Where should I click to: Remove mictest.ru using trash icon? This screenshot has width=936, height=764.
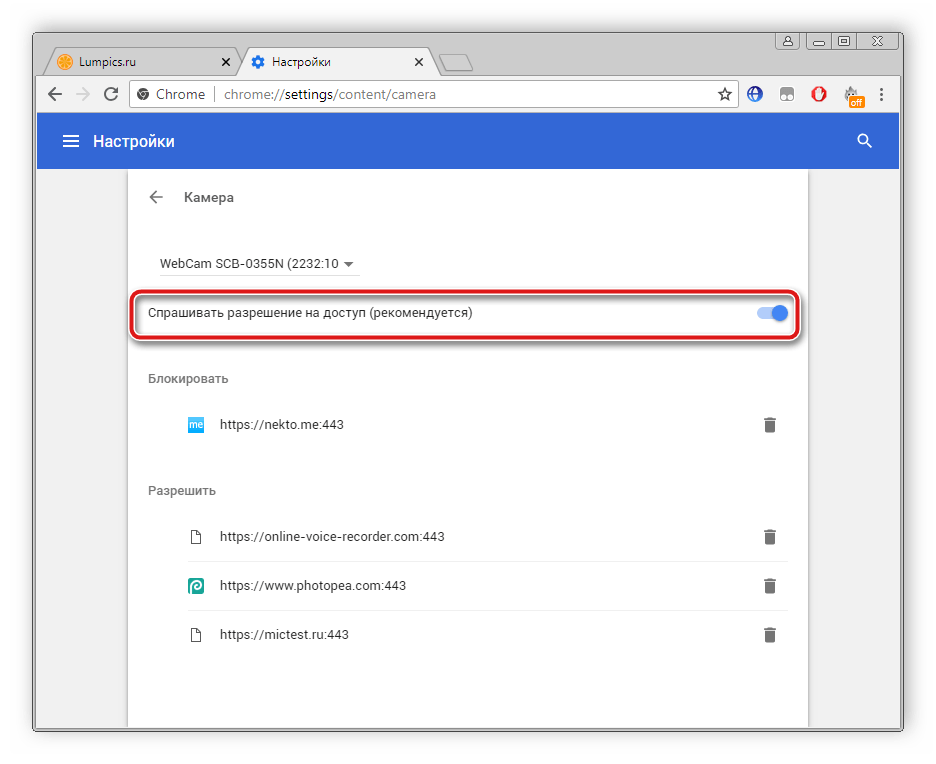pyautogui.click(x=769, y=635)
